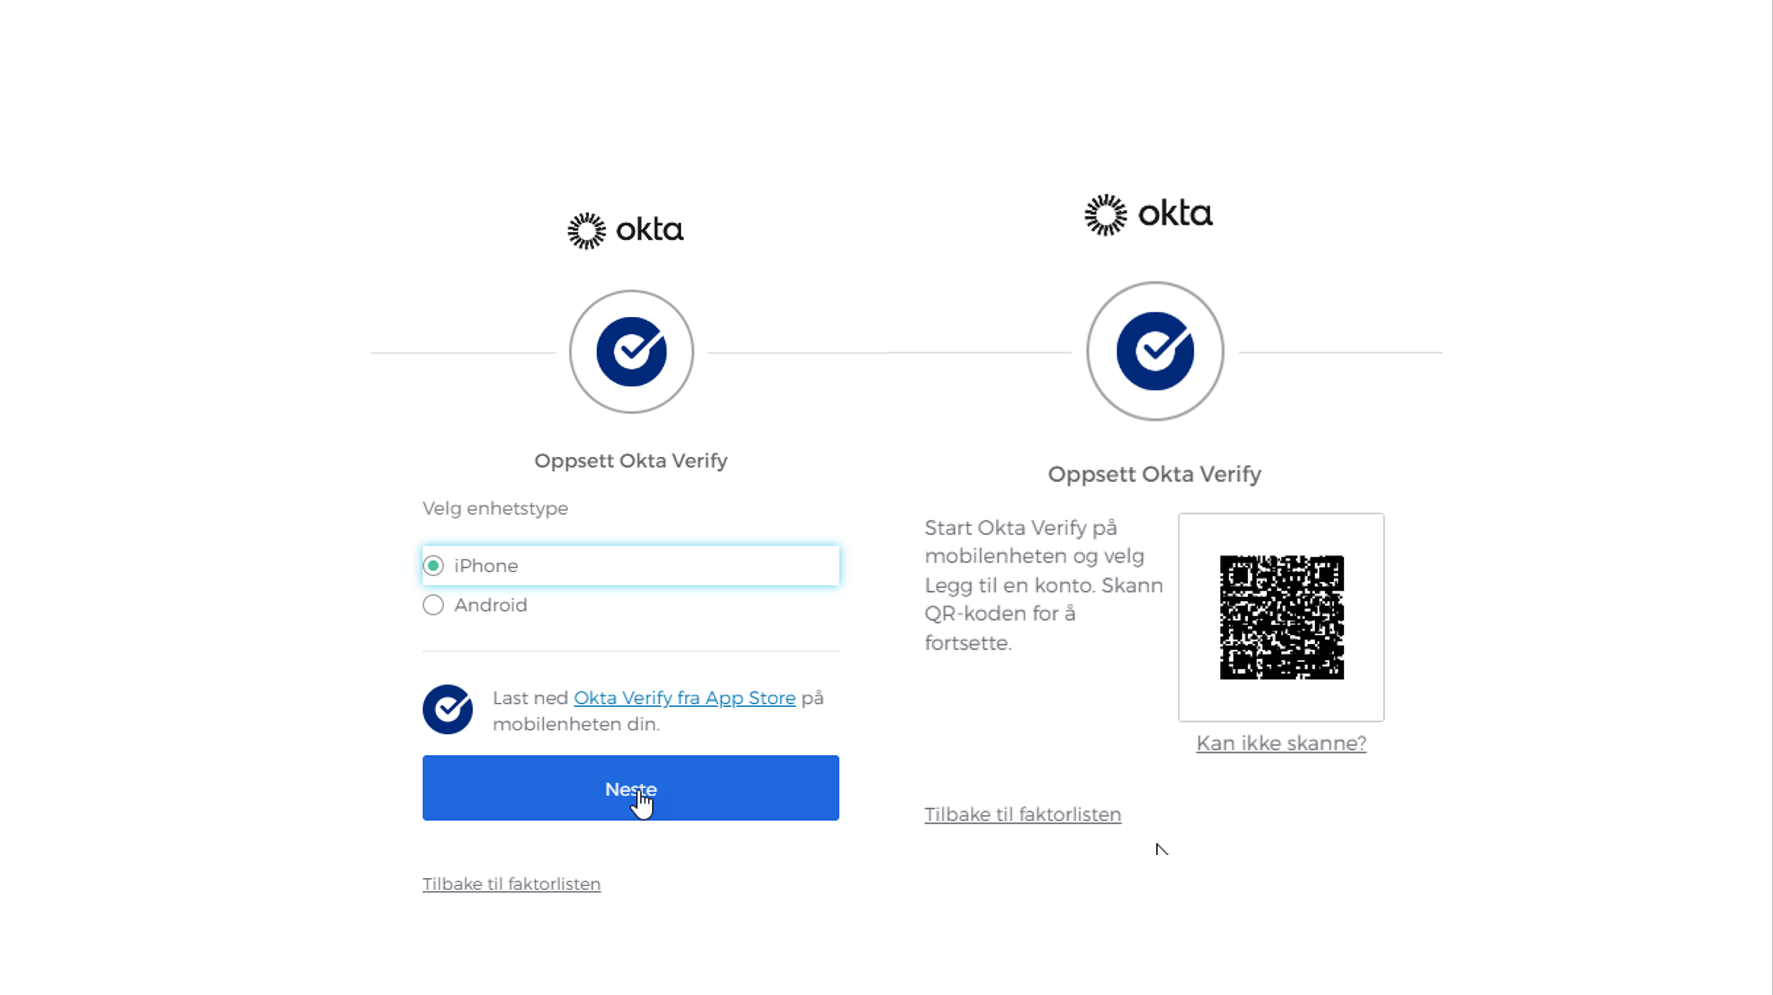This screenshot has width=1773, height=995.
Task: Click the Android option label
Action: tap(490, 605)
